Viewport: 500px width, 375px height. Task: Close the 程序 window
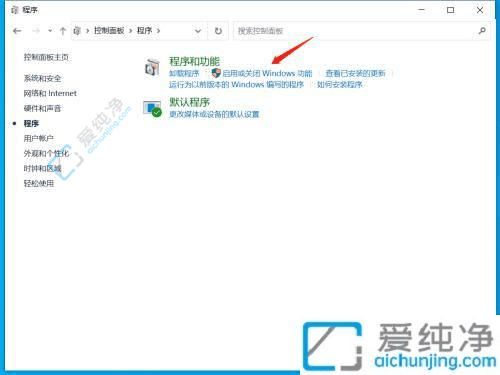[x=480, y=10]
